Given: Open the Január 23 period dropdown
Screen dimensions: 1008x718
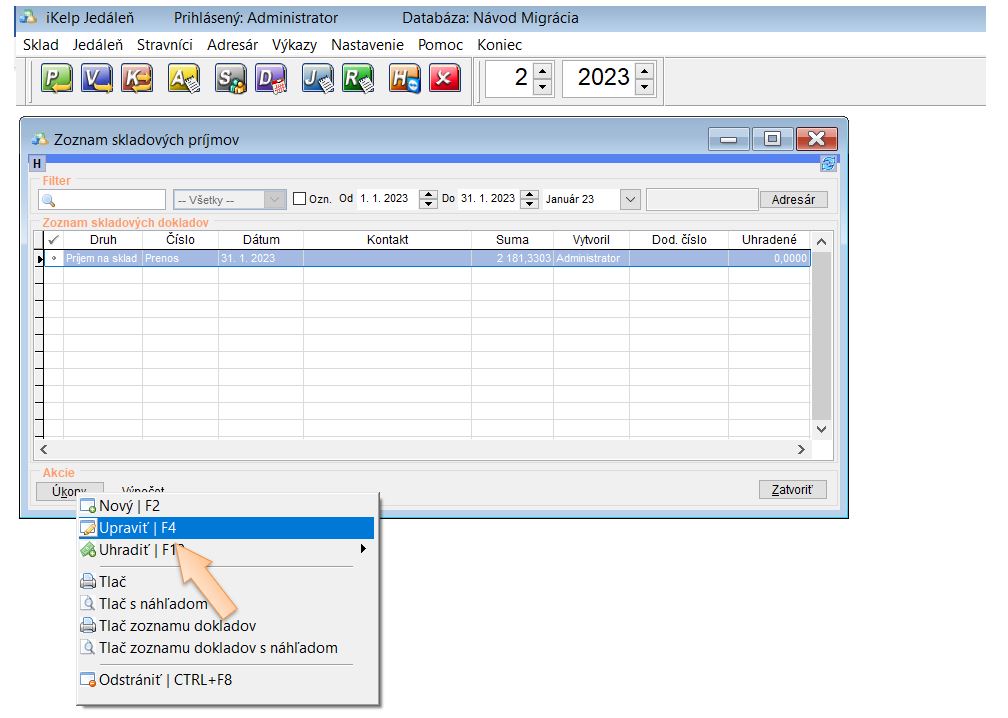Looking at the screenshot, I should 630,199.
